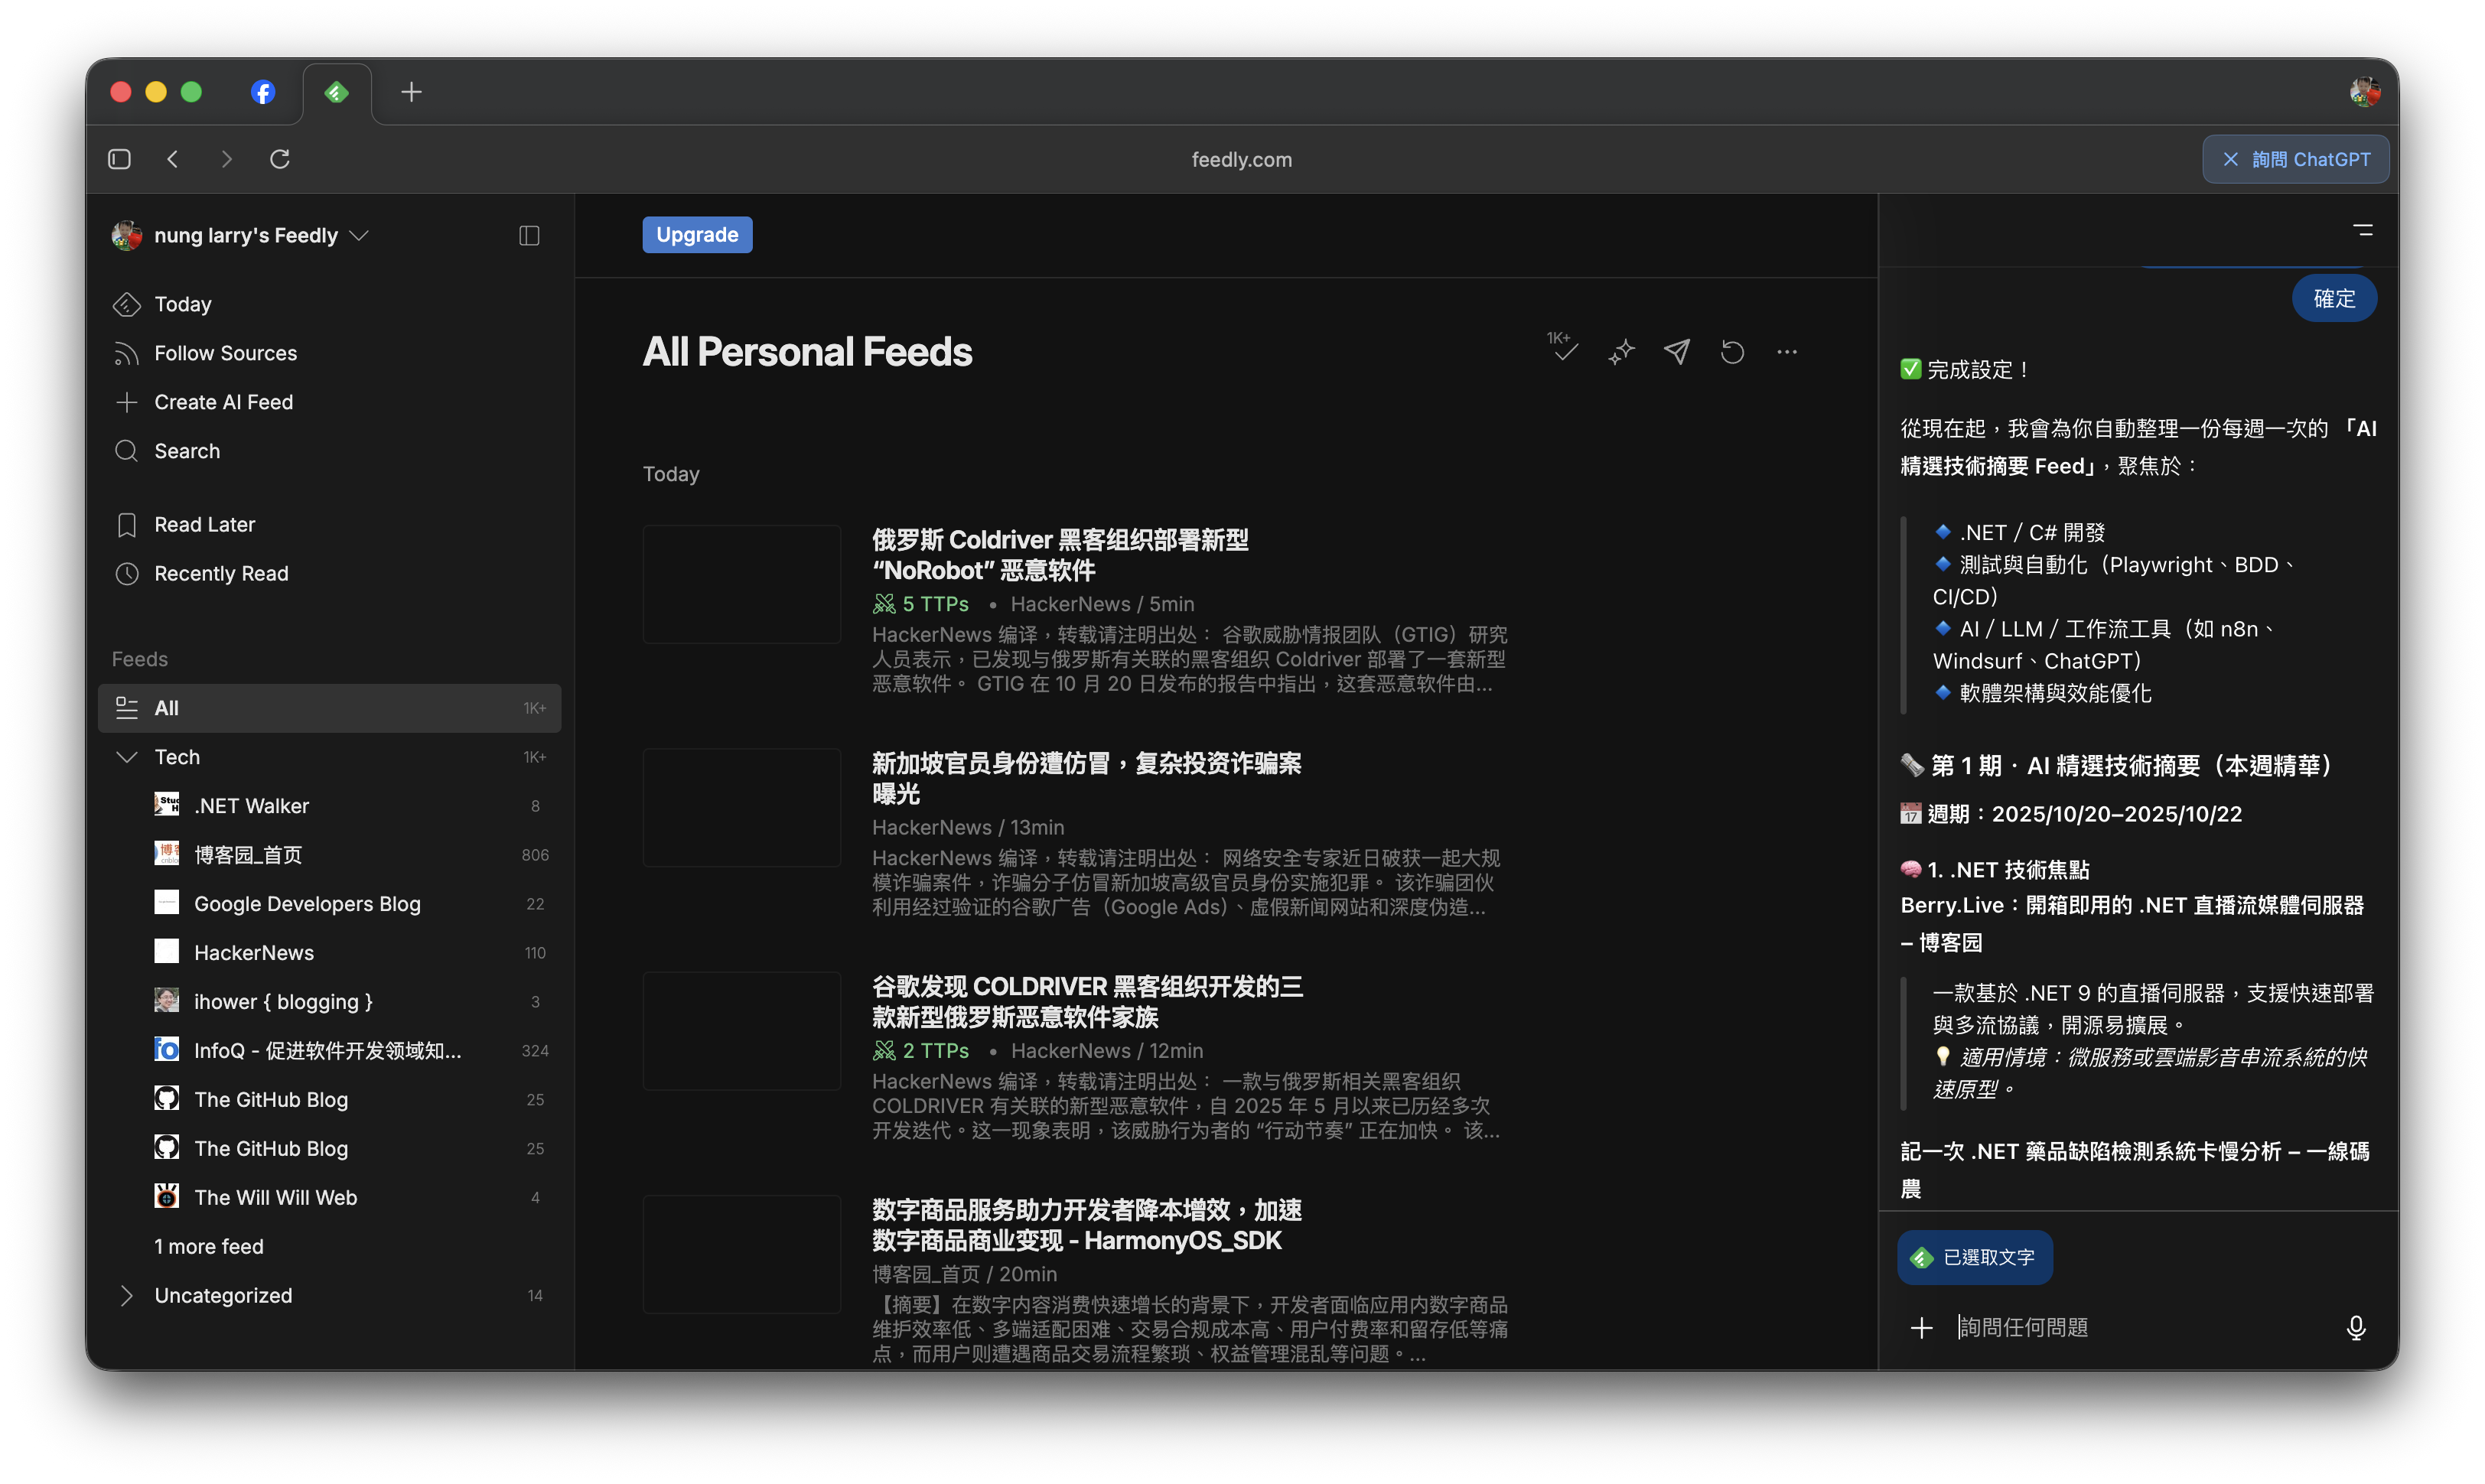
Task: Click the AI sparkle icon in feed header
Action: coord(1621,352)
